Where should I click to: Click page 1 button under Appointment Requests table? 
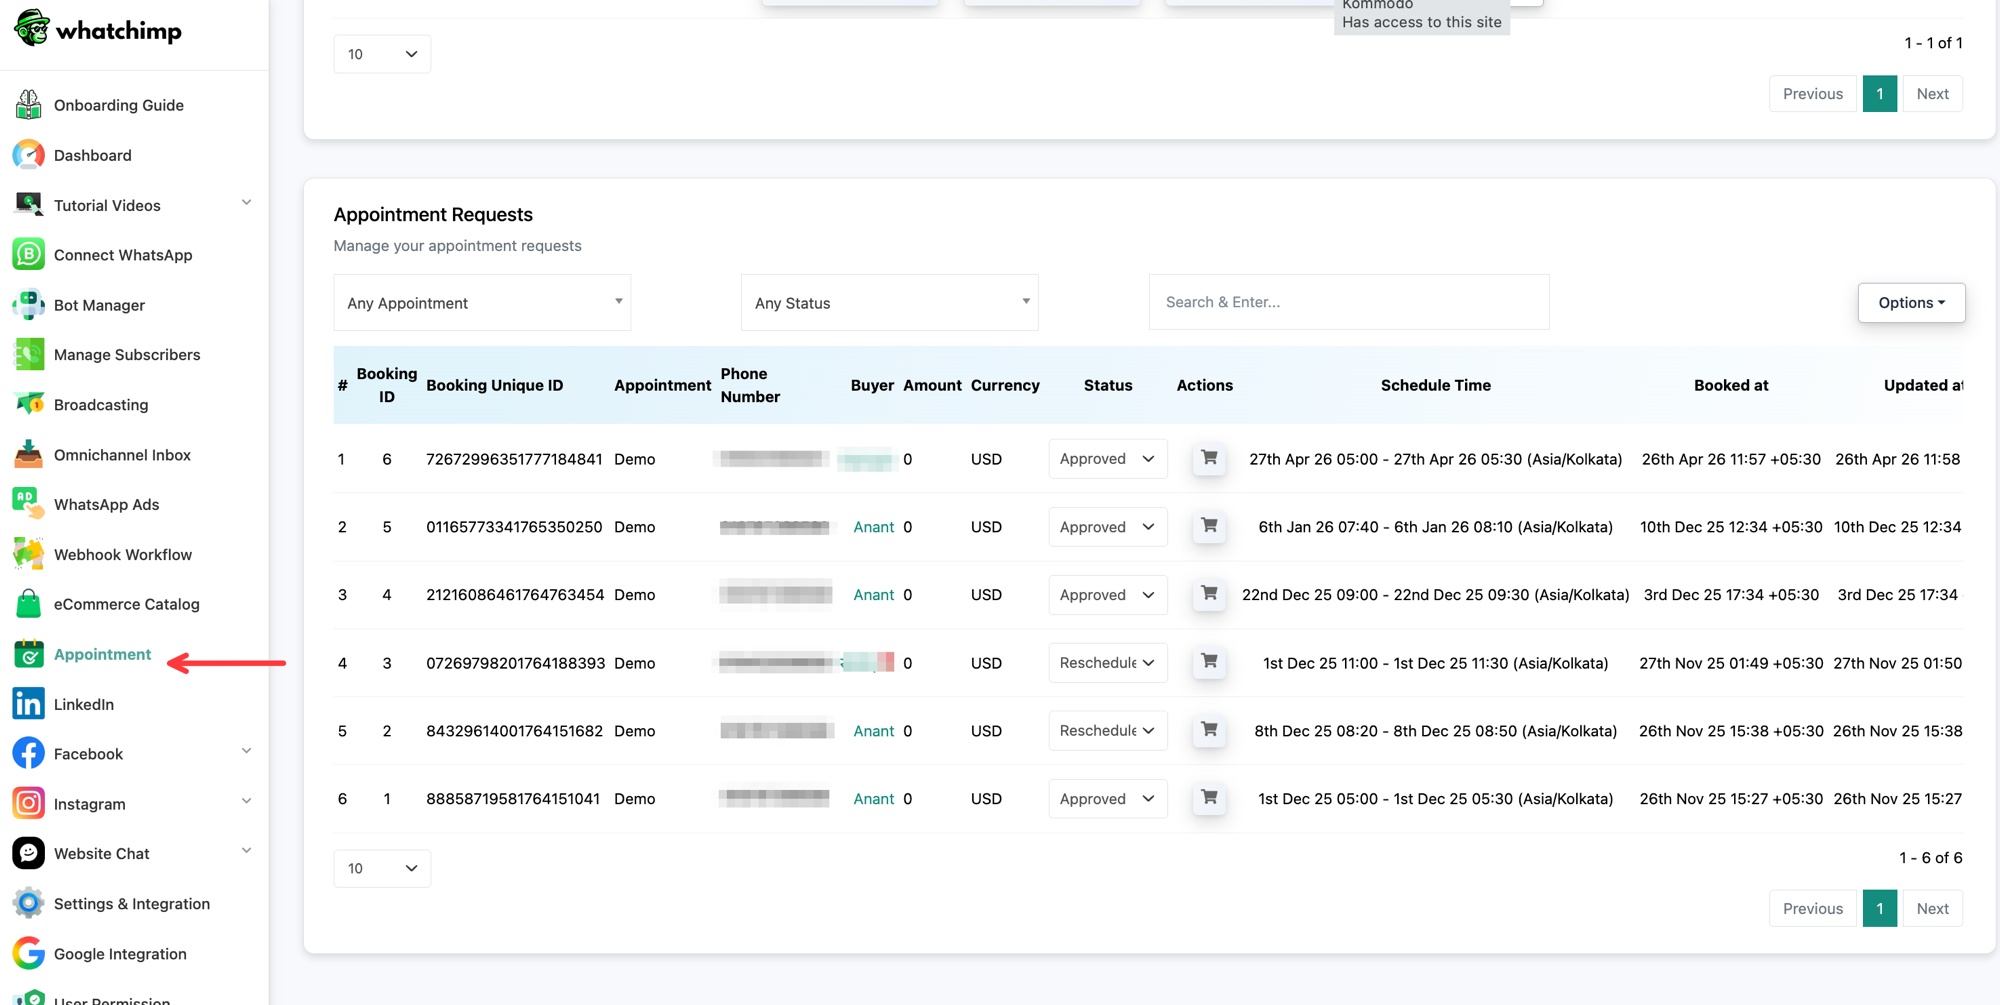(x=1880, y=908)
